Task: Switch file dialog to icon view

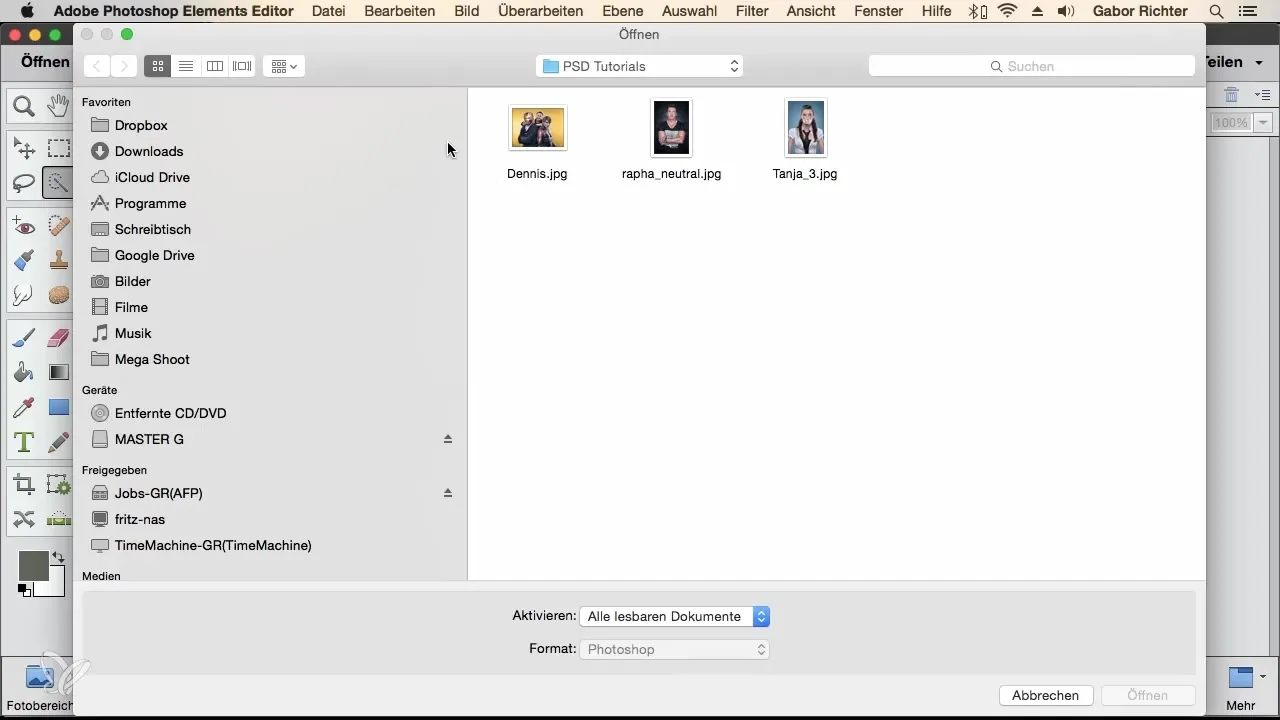Action: click(157, 66)
